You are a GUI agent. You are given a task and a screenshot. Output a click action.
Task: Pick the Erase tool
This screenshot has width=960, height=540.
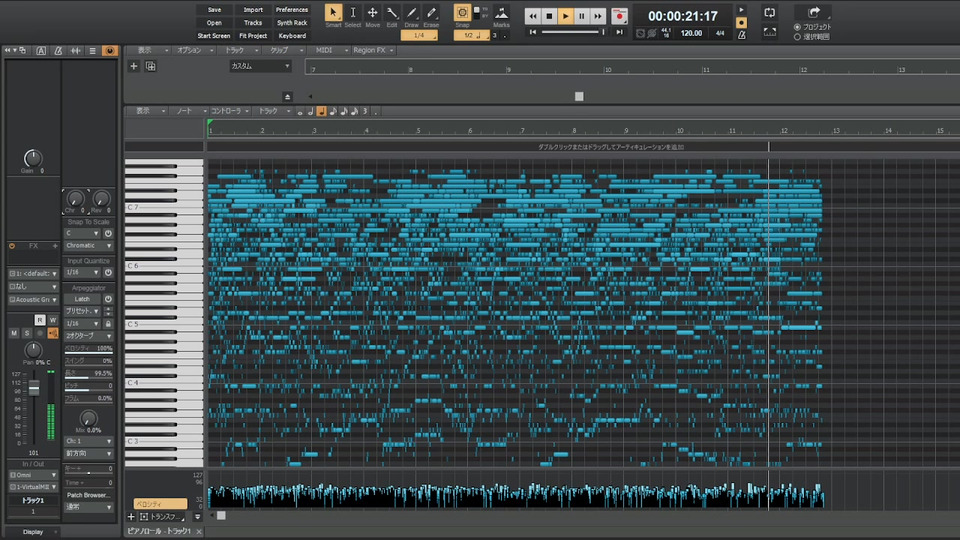[x=431, y=14]
